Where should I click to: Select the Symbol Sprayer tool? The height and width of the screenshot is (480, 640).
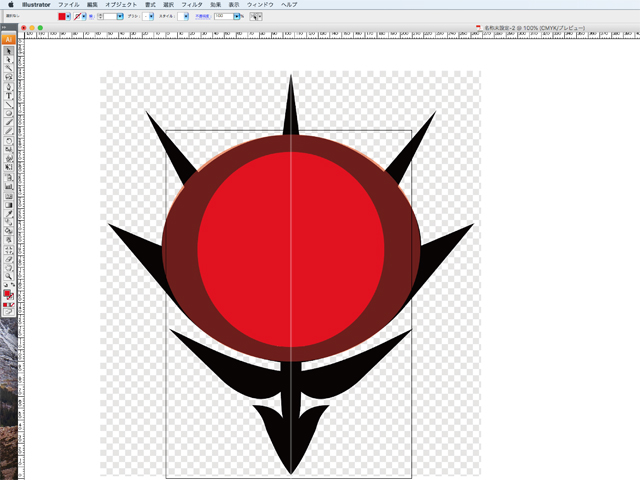click(9, 178)
